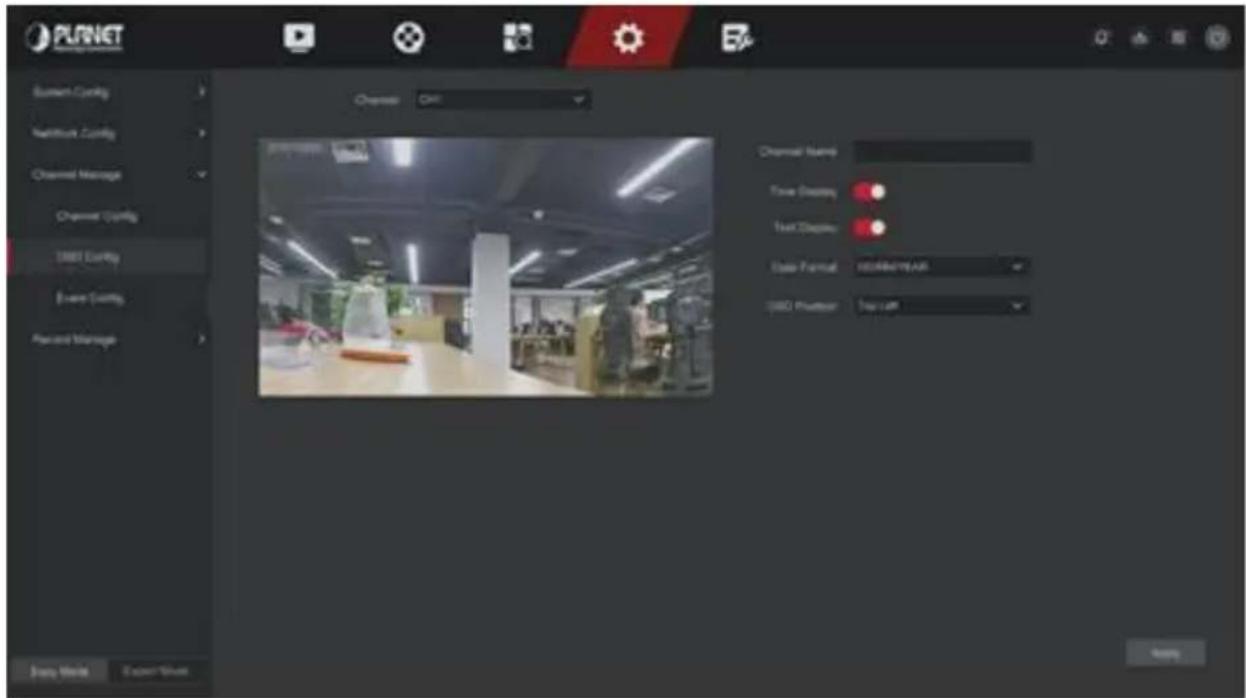
Task: Select OSD Config in the sidebar
Action: click(107, 257)
